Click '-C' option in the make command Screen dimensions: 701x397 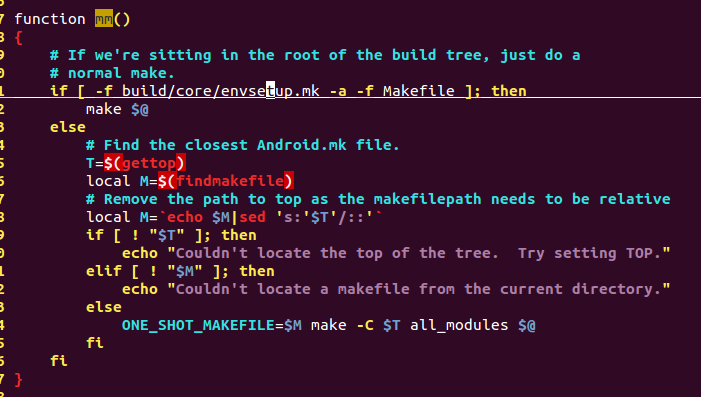(365, 325)
